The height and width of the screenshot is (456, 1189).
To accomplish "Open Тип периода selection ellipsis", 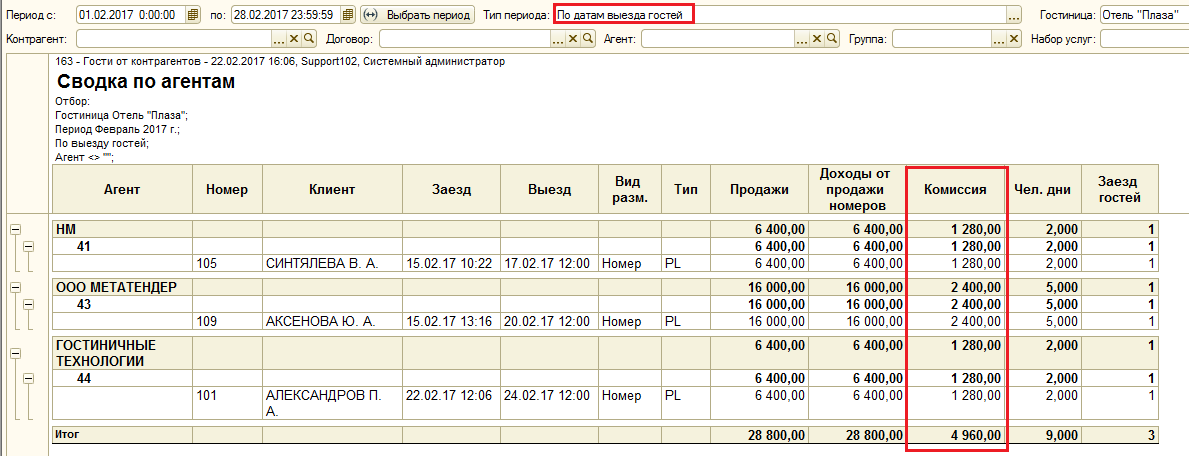I will tap(1013, 14).
